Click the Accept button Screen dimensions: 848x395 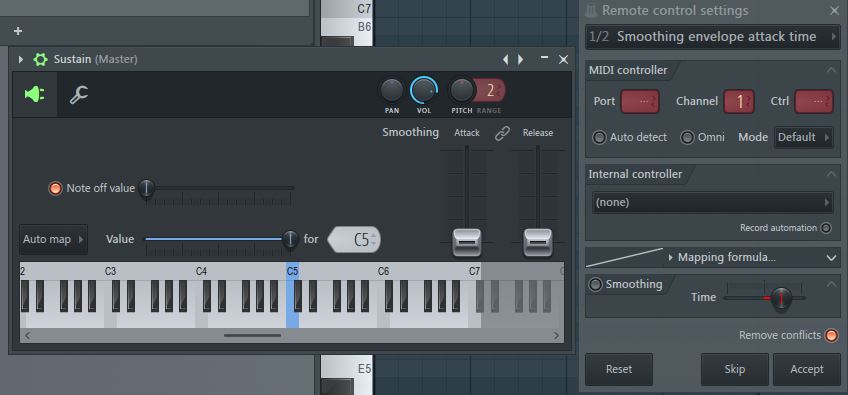806,370
